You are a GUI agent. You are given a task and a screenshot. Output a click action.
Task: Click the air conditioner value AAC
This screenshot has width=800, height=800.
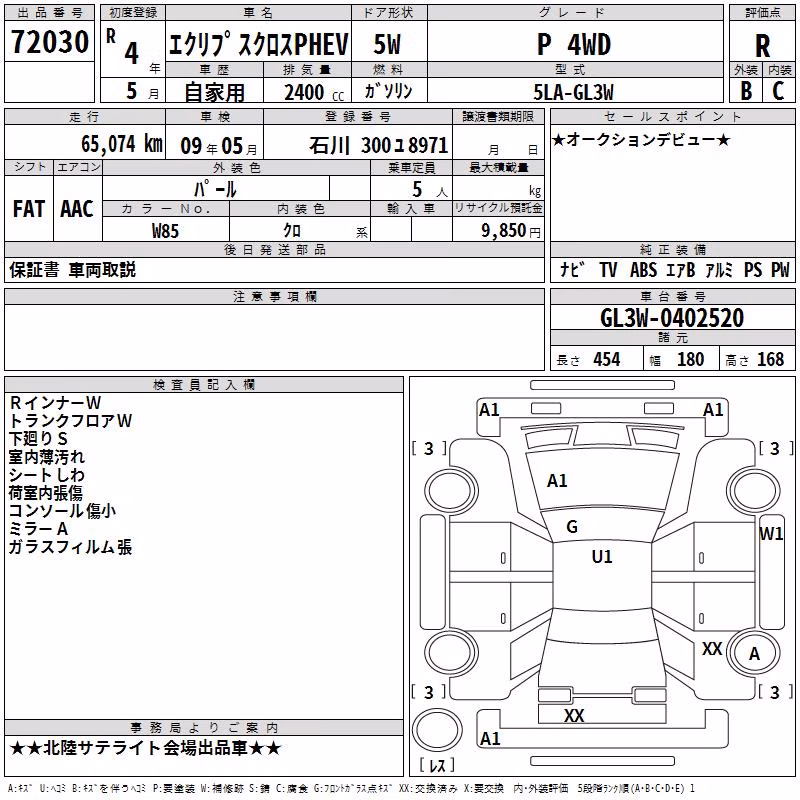click(77, 209)
